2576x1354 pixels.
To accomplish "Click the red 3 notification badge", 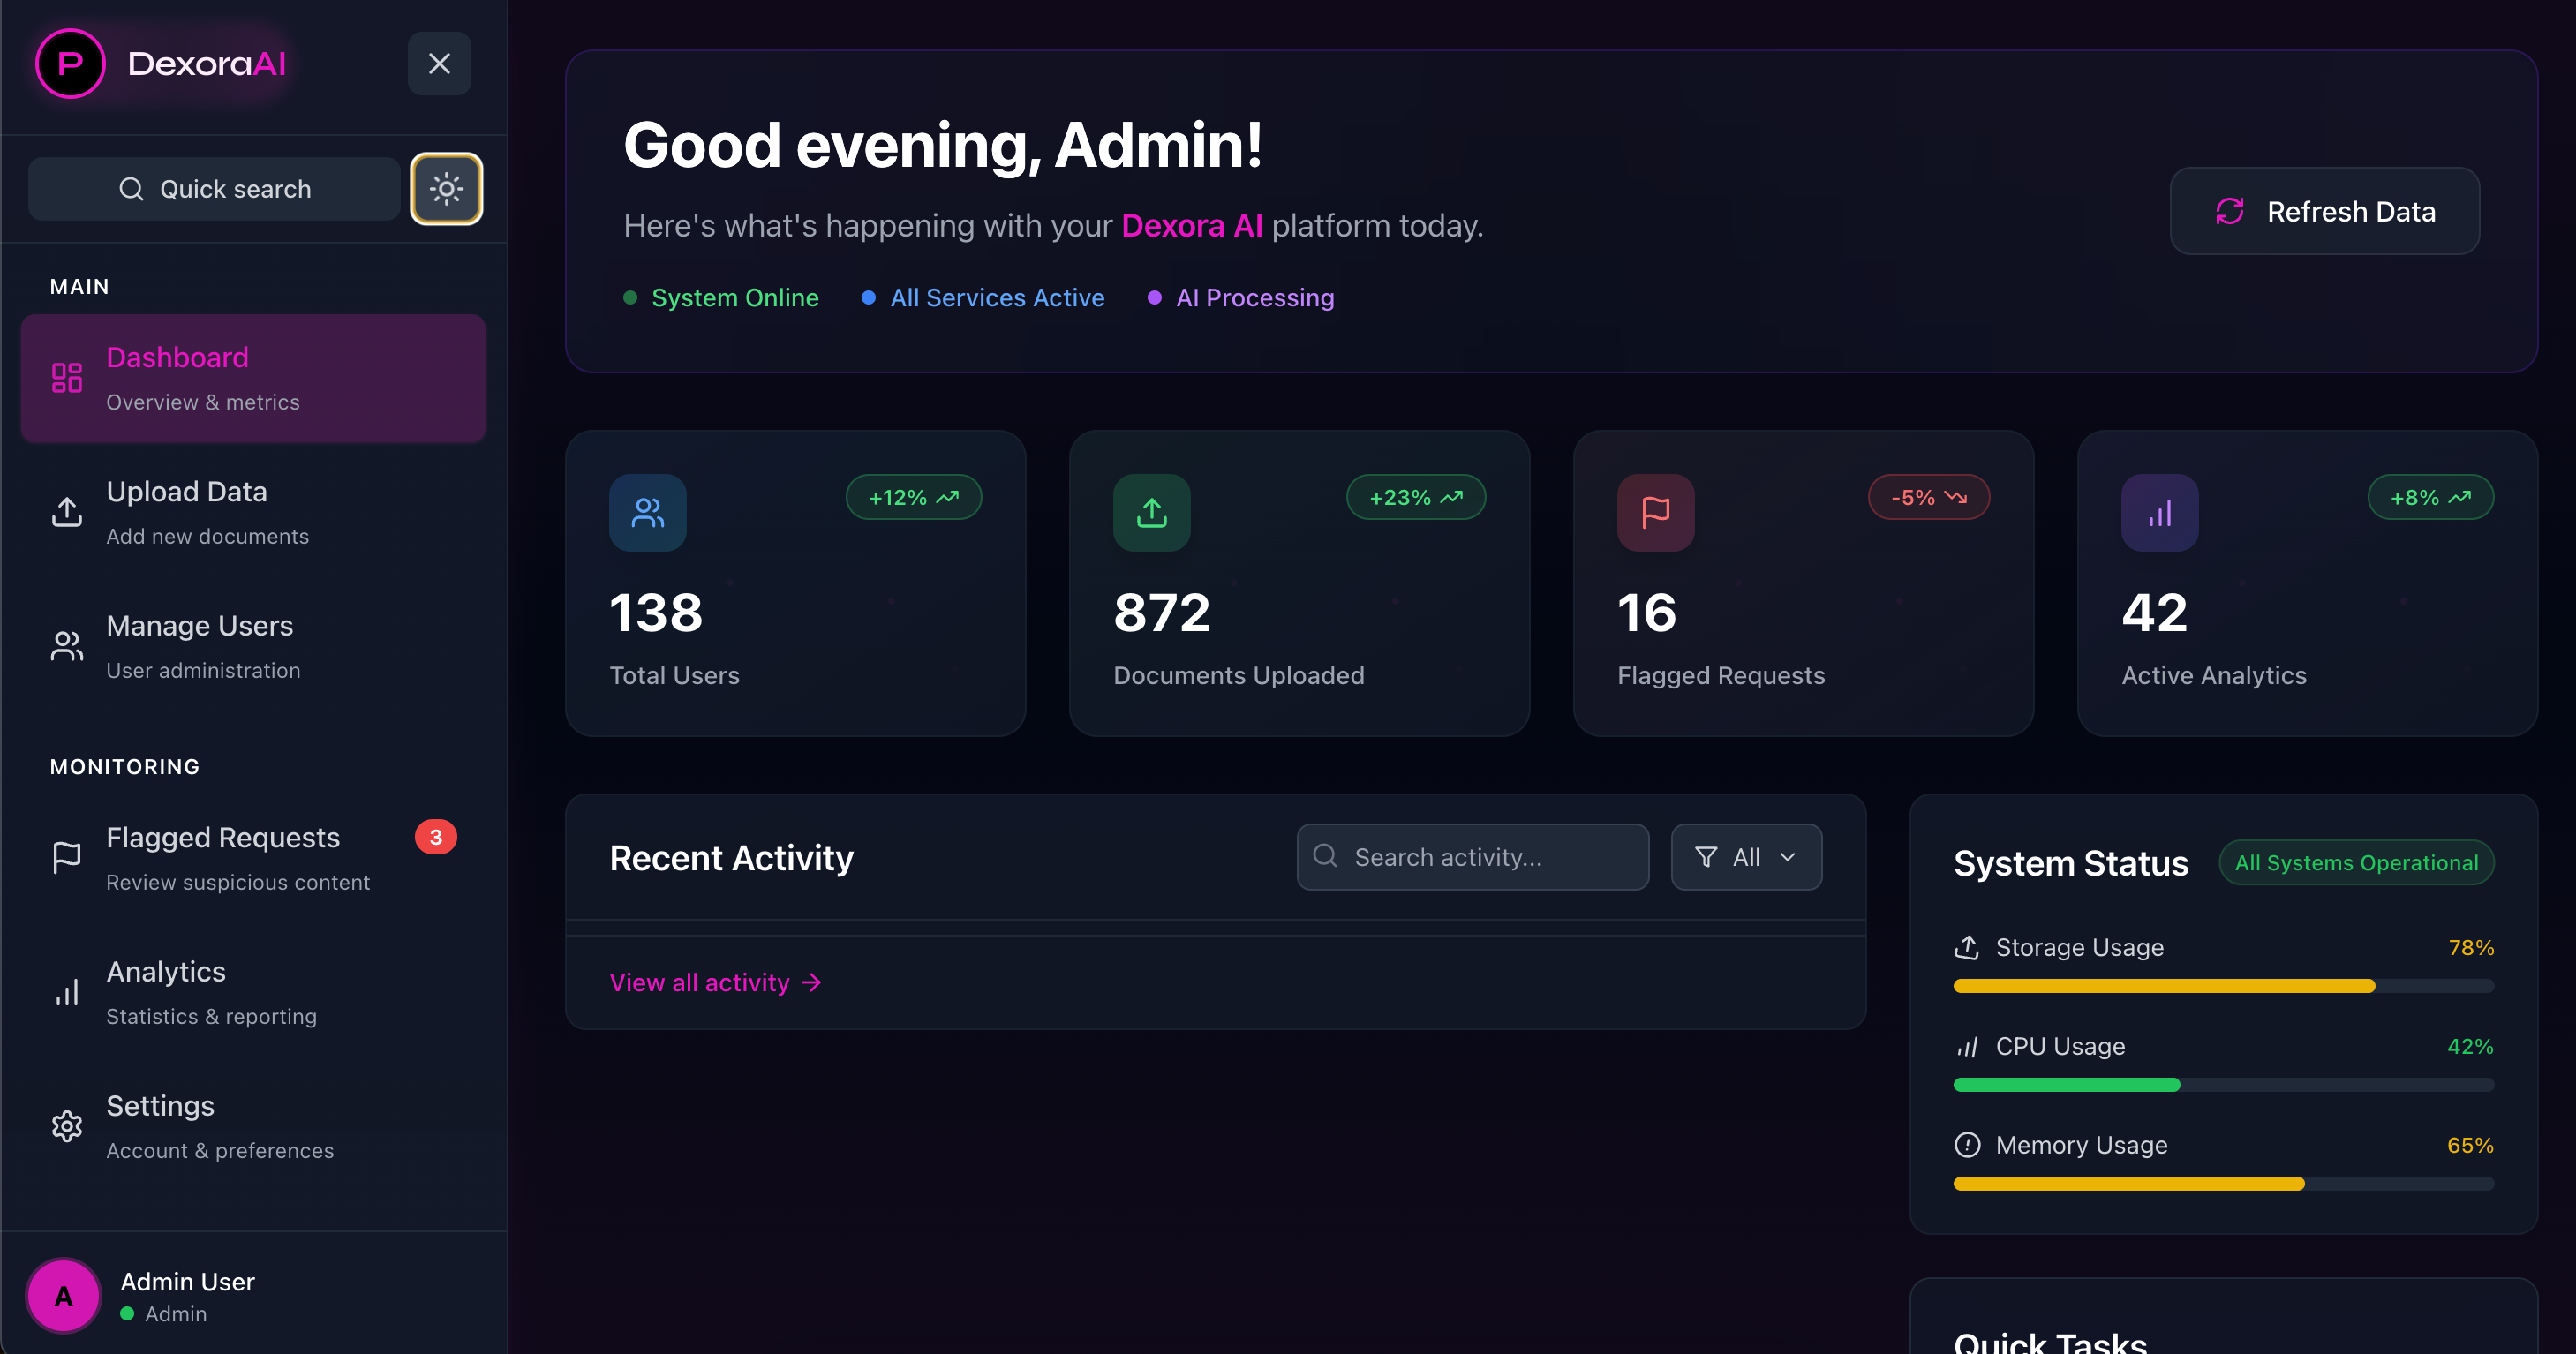I will point(435,837).
